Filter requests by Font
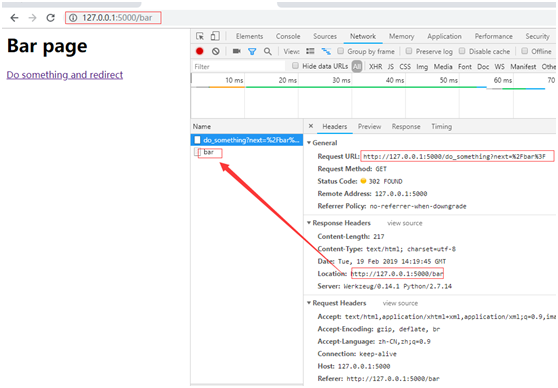This screenshot has height=388, width=558. (465, 67)
